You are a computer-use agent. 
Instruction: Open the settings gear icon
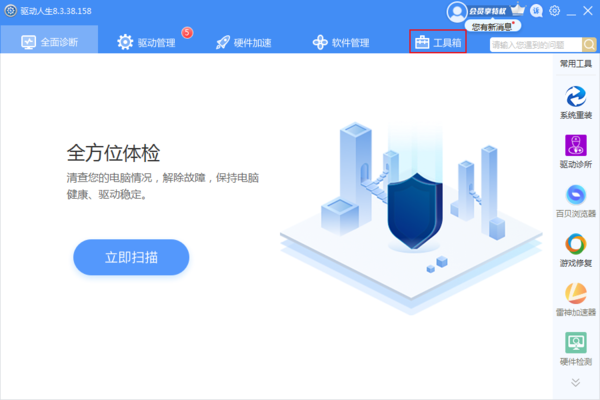[555, 11]
